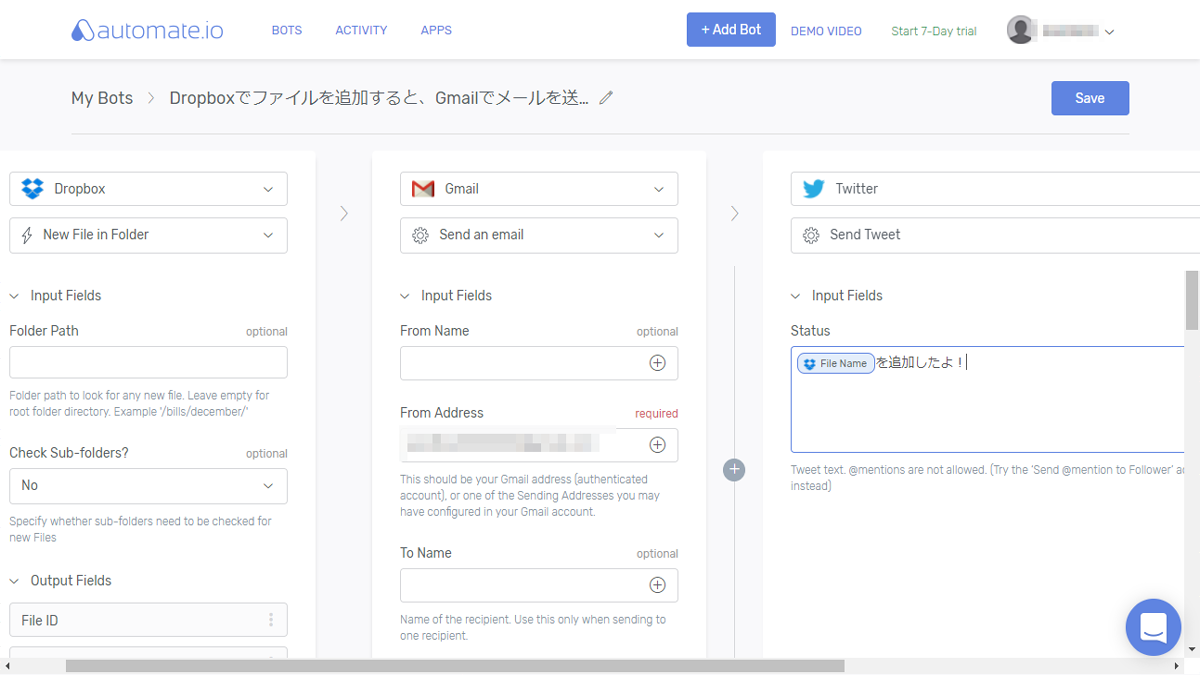Image resolution: width=1200 pixels, height=675 pixels.
Task: Click the Save button
Action: (1090, 97)
